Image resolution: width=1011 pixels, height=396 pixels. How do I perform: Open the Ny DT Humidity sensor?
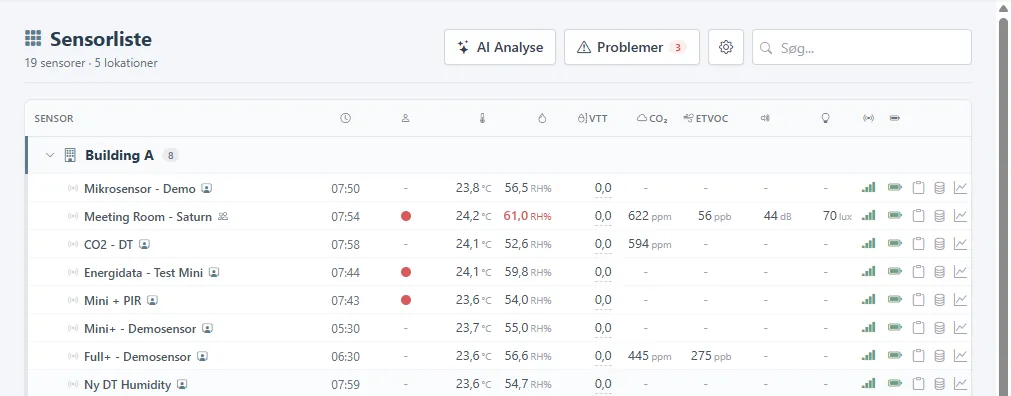click(x=127, y=385)
